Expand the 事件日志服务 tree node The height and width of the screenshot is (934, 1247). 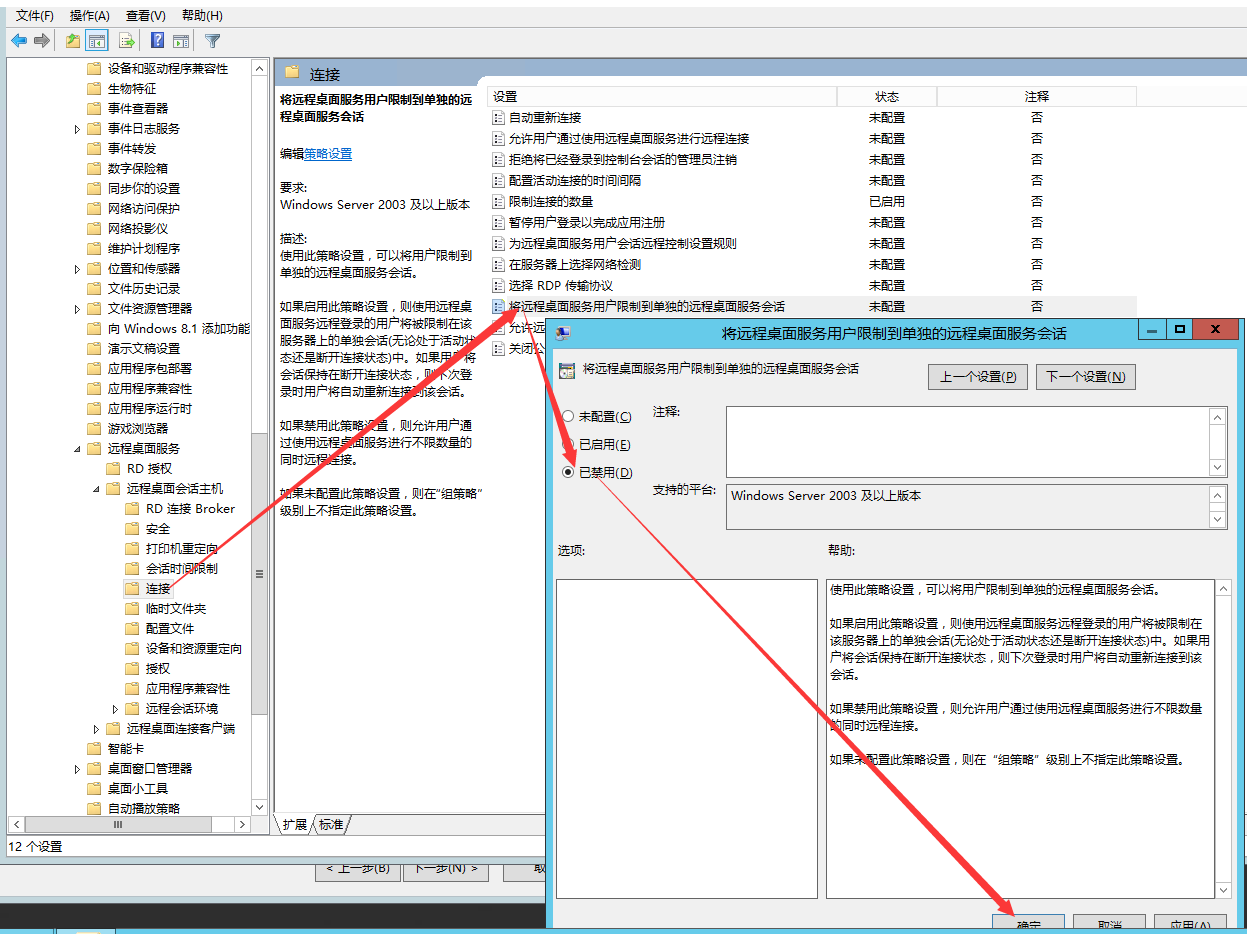click(78, 129)
